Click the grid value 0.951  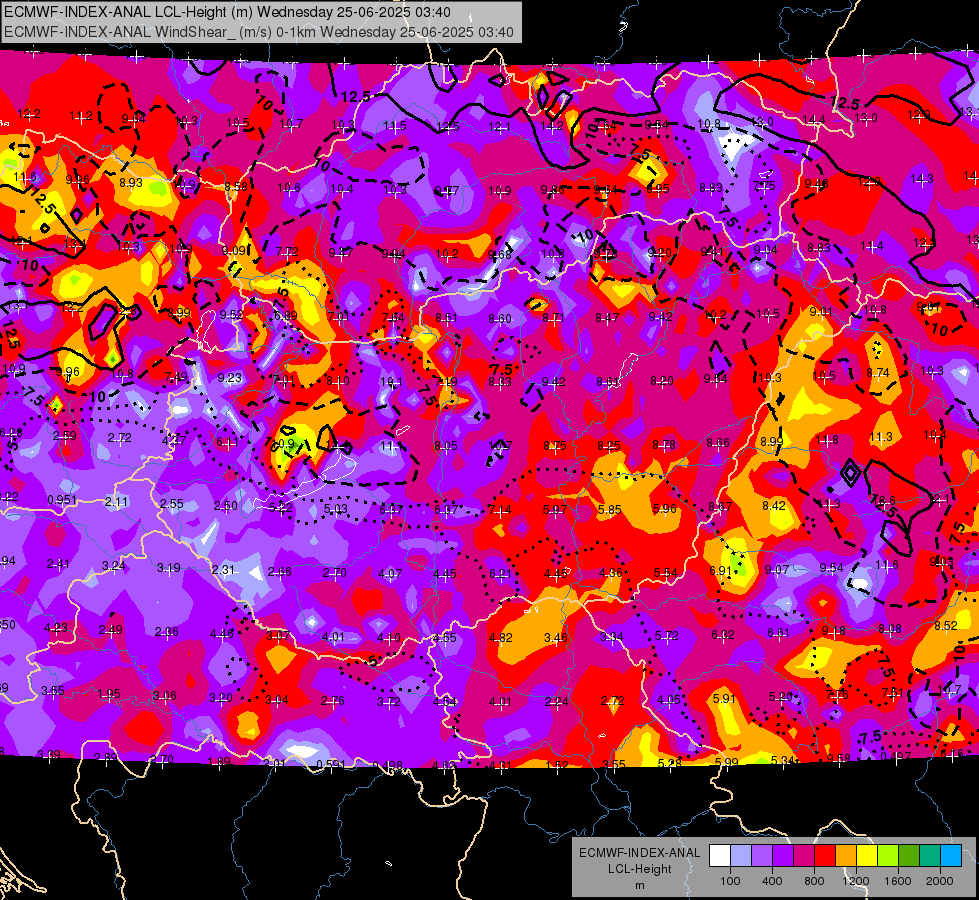tap(62, 500)
